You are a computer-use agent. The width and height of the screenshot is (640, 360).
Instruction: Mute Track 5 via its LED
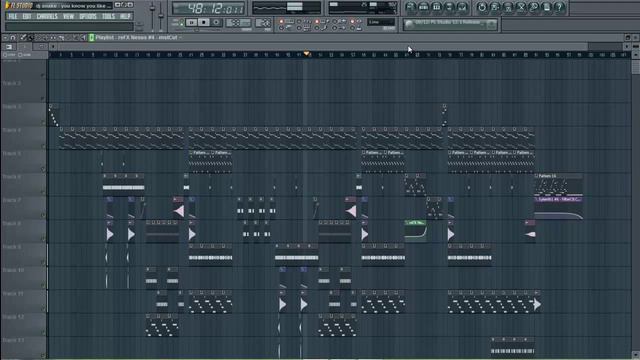42,169
